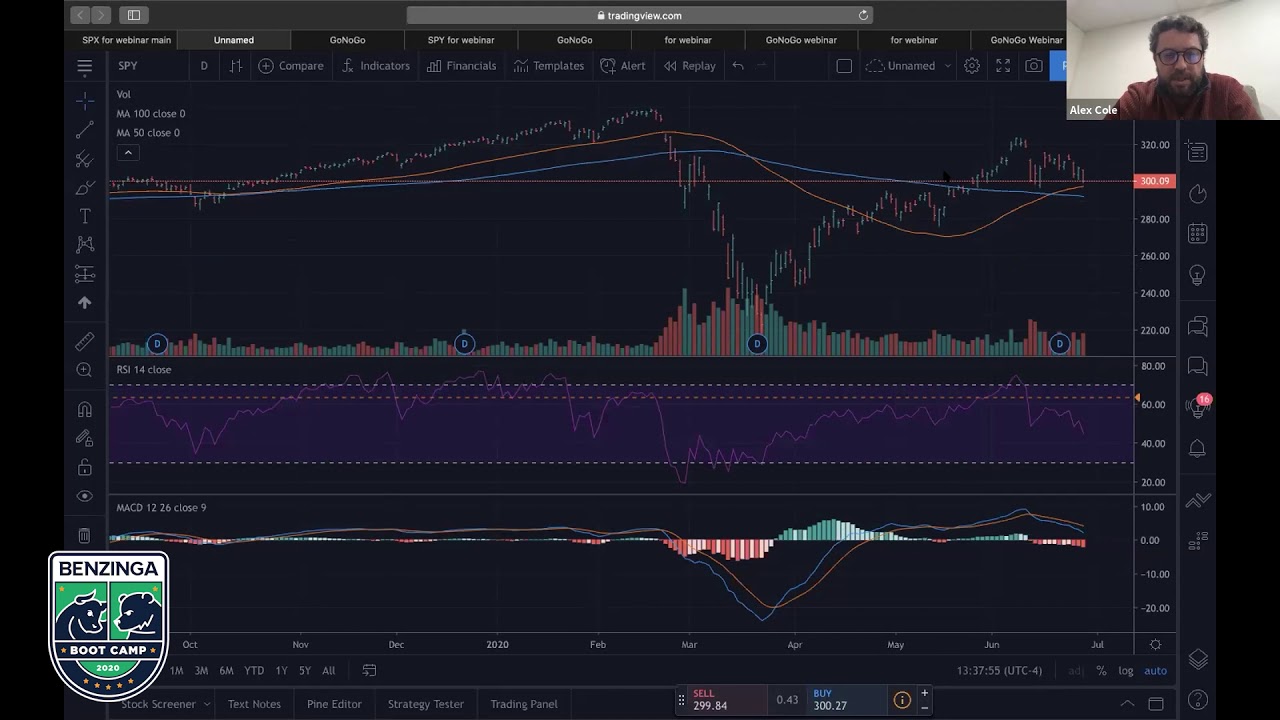Open the Indicators dialog
This screenshot has height=720, width=1280.
(375, 66)
